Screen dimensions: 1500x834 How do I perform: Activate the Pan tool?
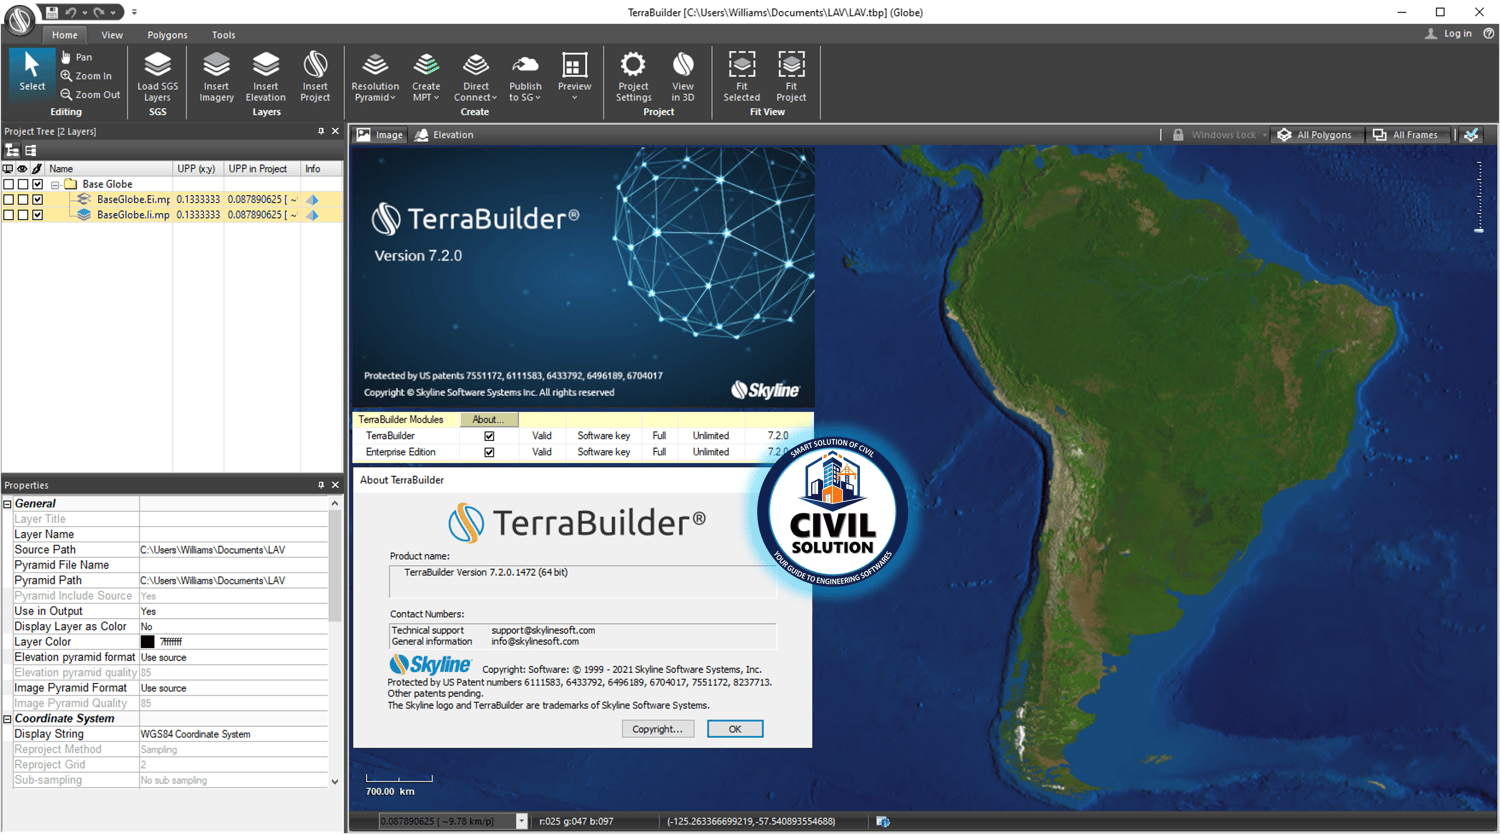[x=77, y=57]
